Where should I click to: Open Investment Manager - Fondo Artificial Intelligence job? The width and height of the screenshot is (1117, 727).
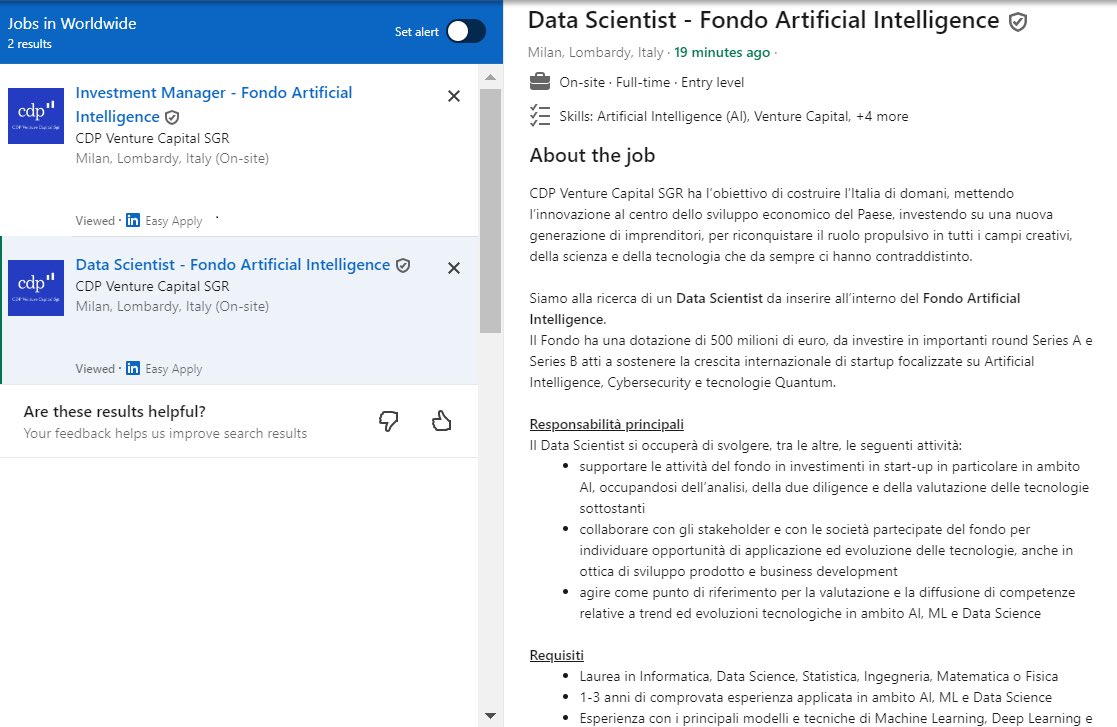(214, 105)
